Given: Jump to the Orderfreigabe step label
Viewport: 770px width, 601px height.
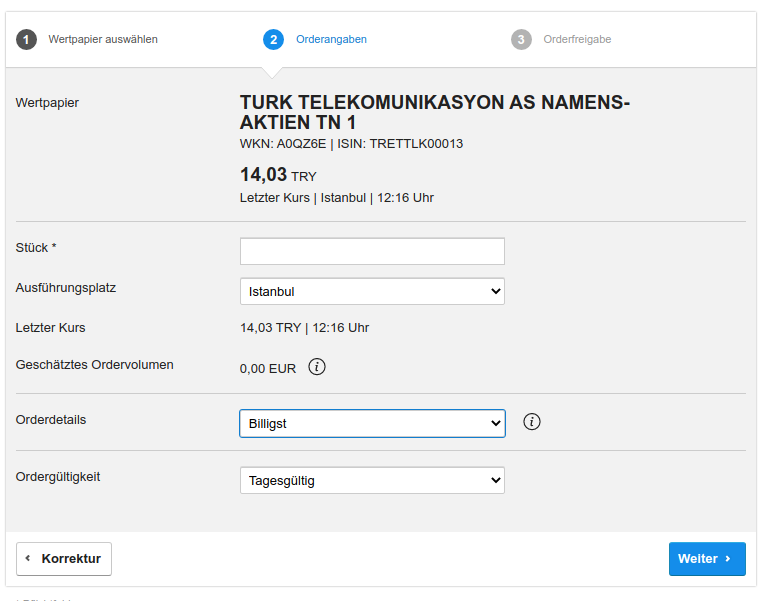Looking at the screenshot, I should click(577, 40).
